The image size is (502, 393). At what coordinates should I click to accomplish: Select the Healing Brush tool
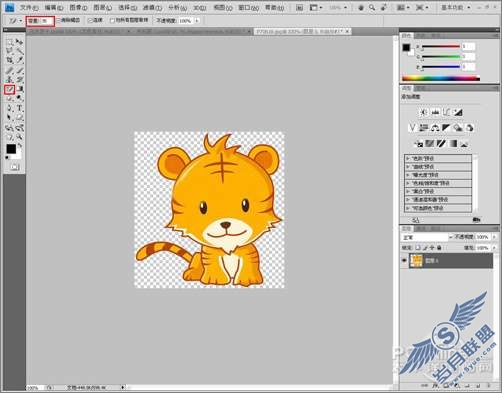coord(10,70)
